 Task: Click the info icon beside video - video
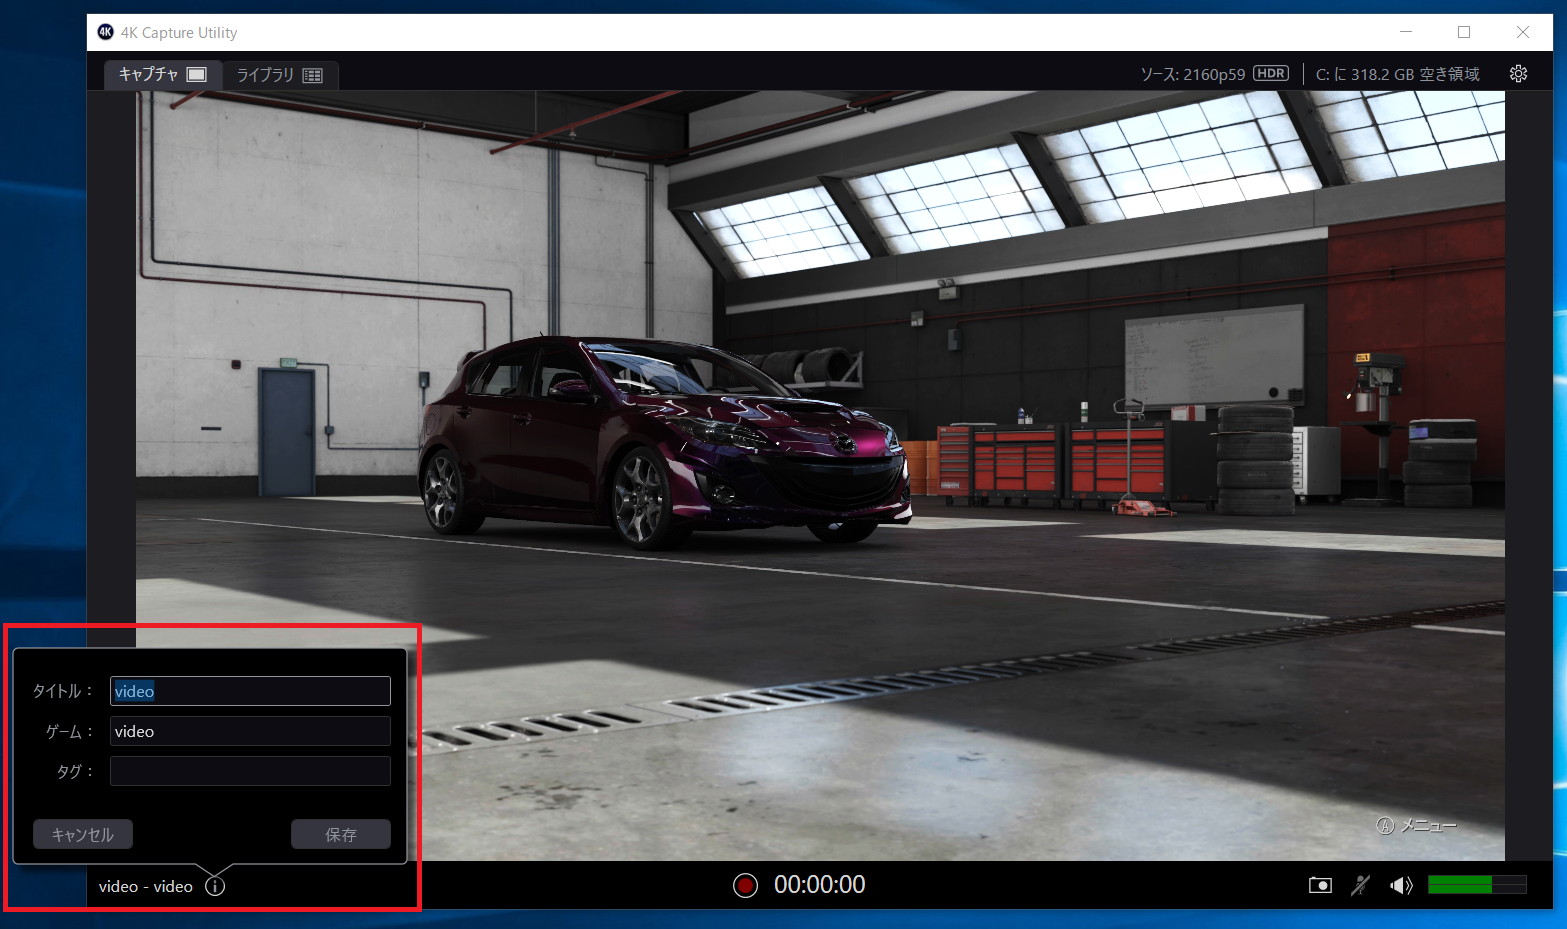(x=215, y=886)
